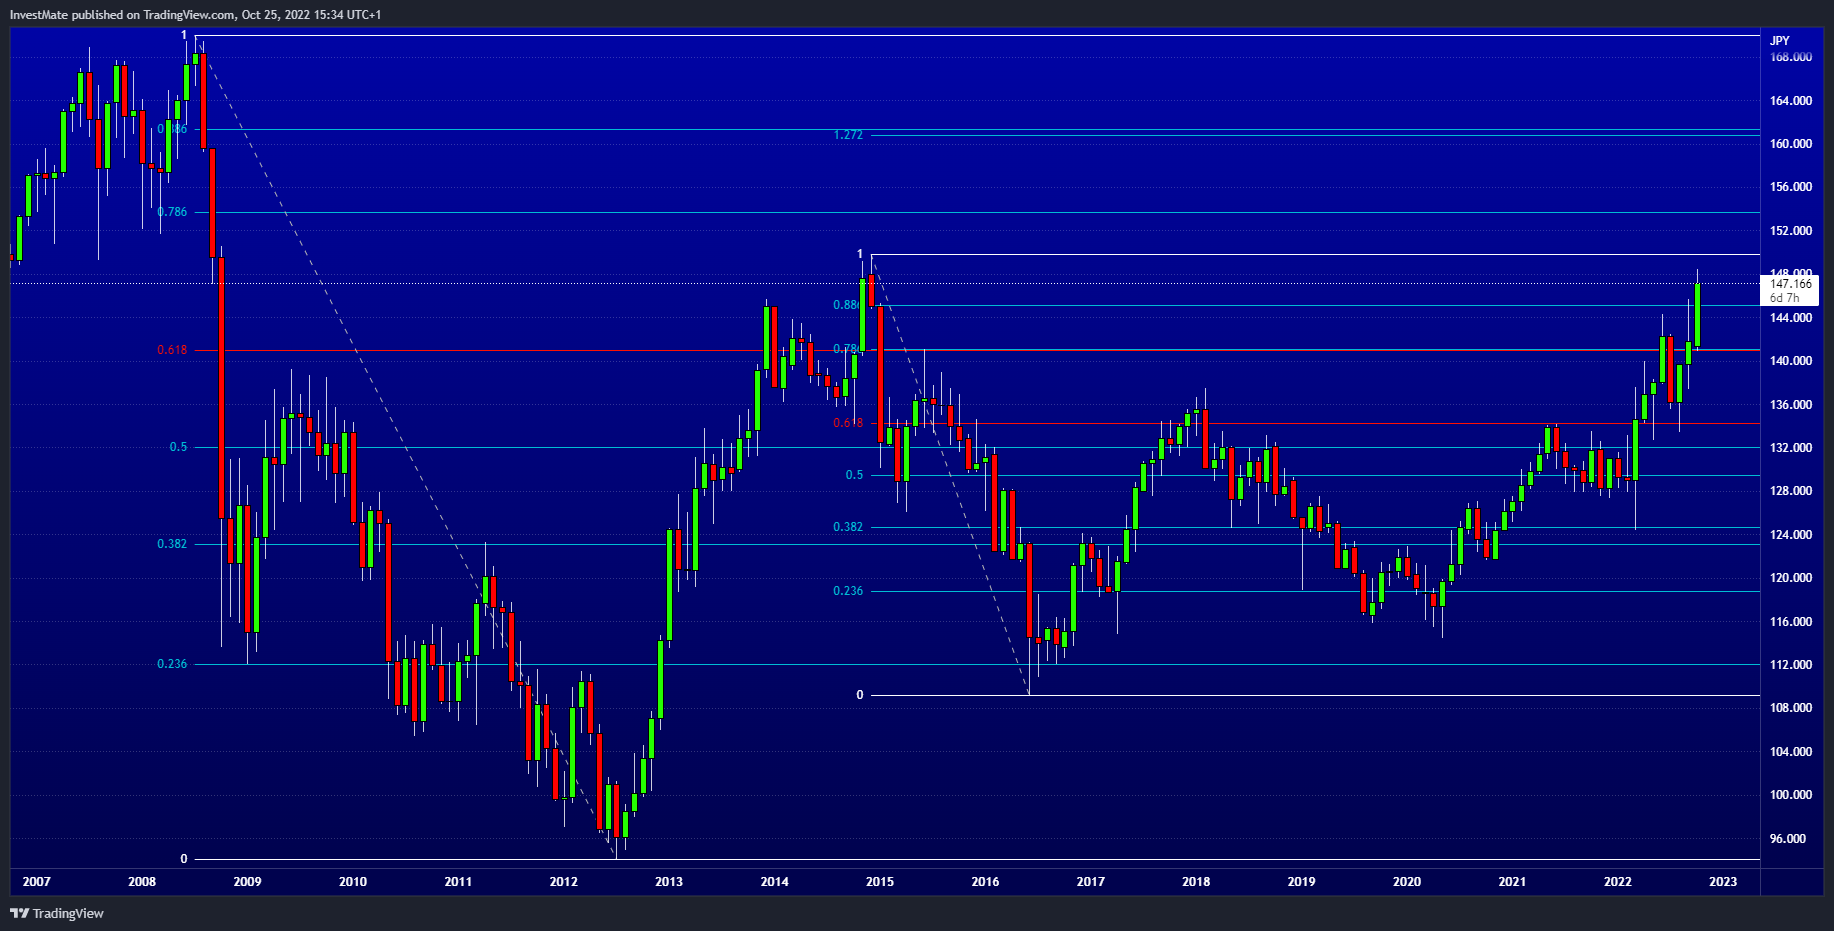This screenshot has width=1834, height=931.
Task: Click the 0.236 label of the 2008–2012 retracement
Action: (172, 664)
